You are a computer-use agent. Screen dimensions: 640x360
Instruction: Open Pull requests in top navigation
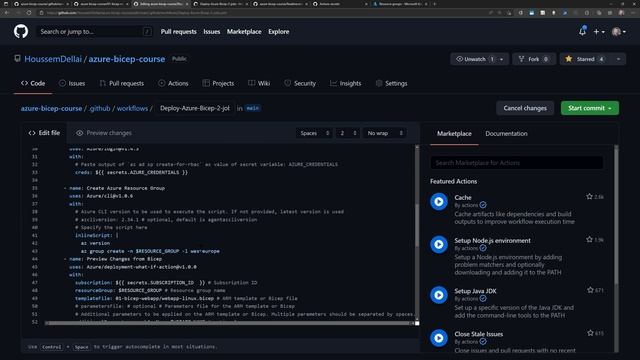(178, 31)
